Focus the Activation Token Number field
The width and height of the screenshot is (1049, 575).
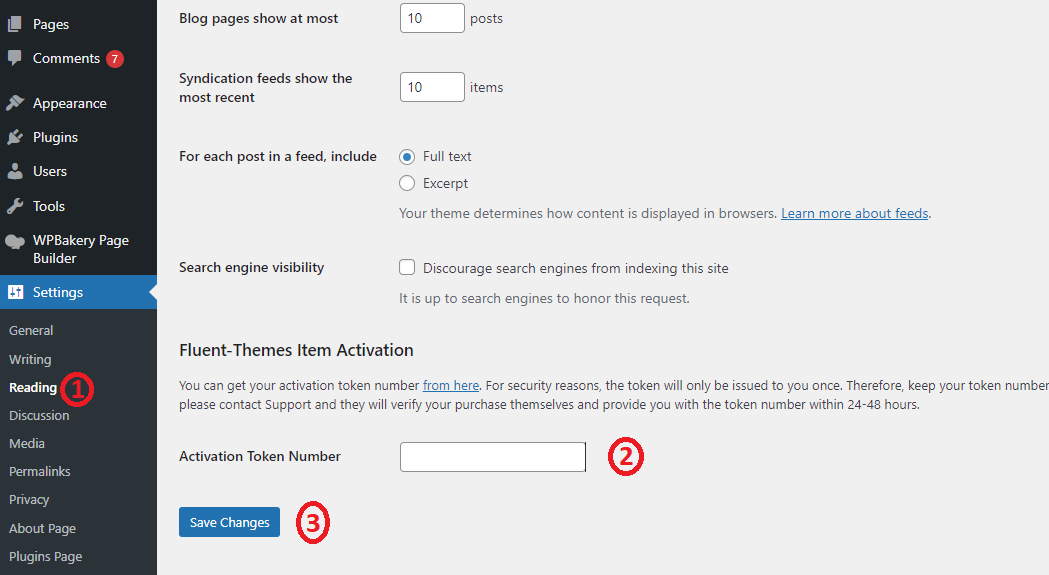(x=492, y=457)
